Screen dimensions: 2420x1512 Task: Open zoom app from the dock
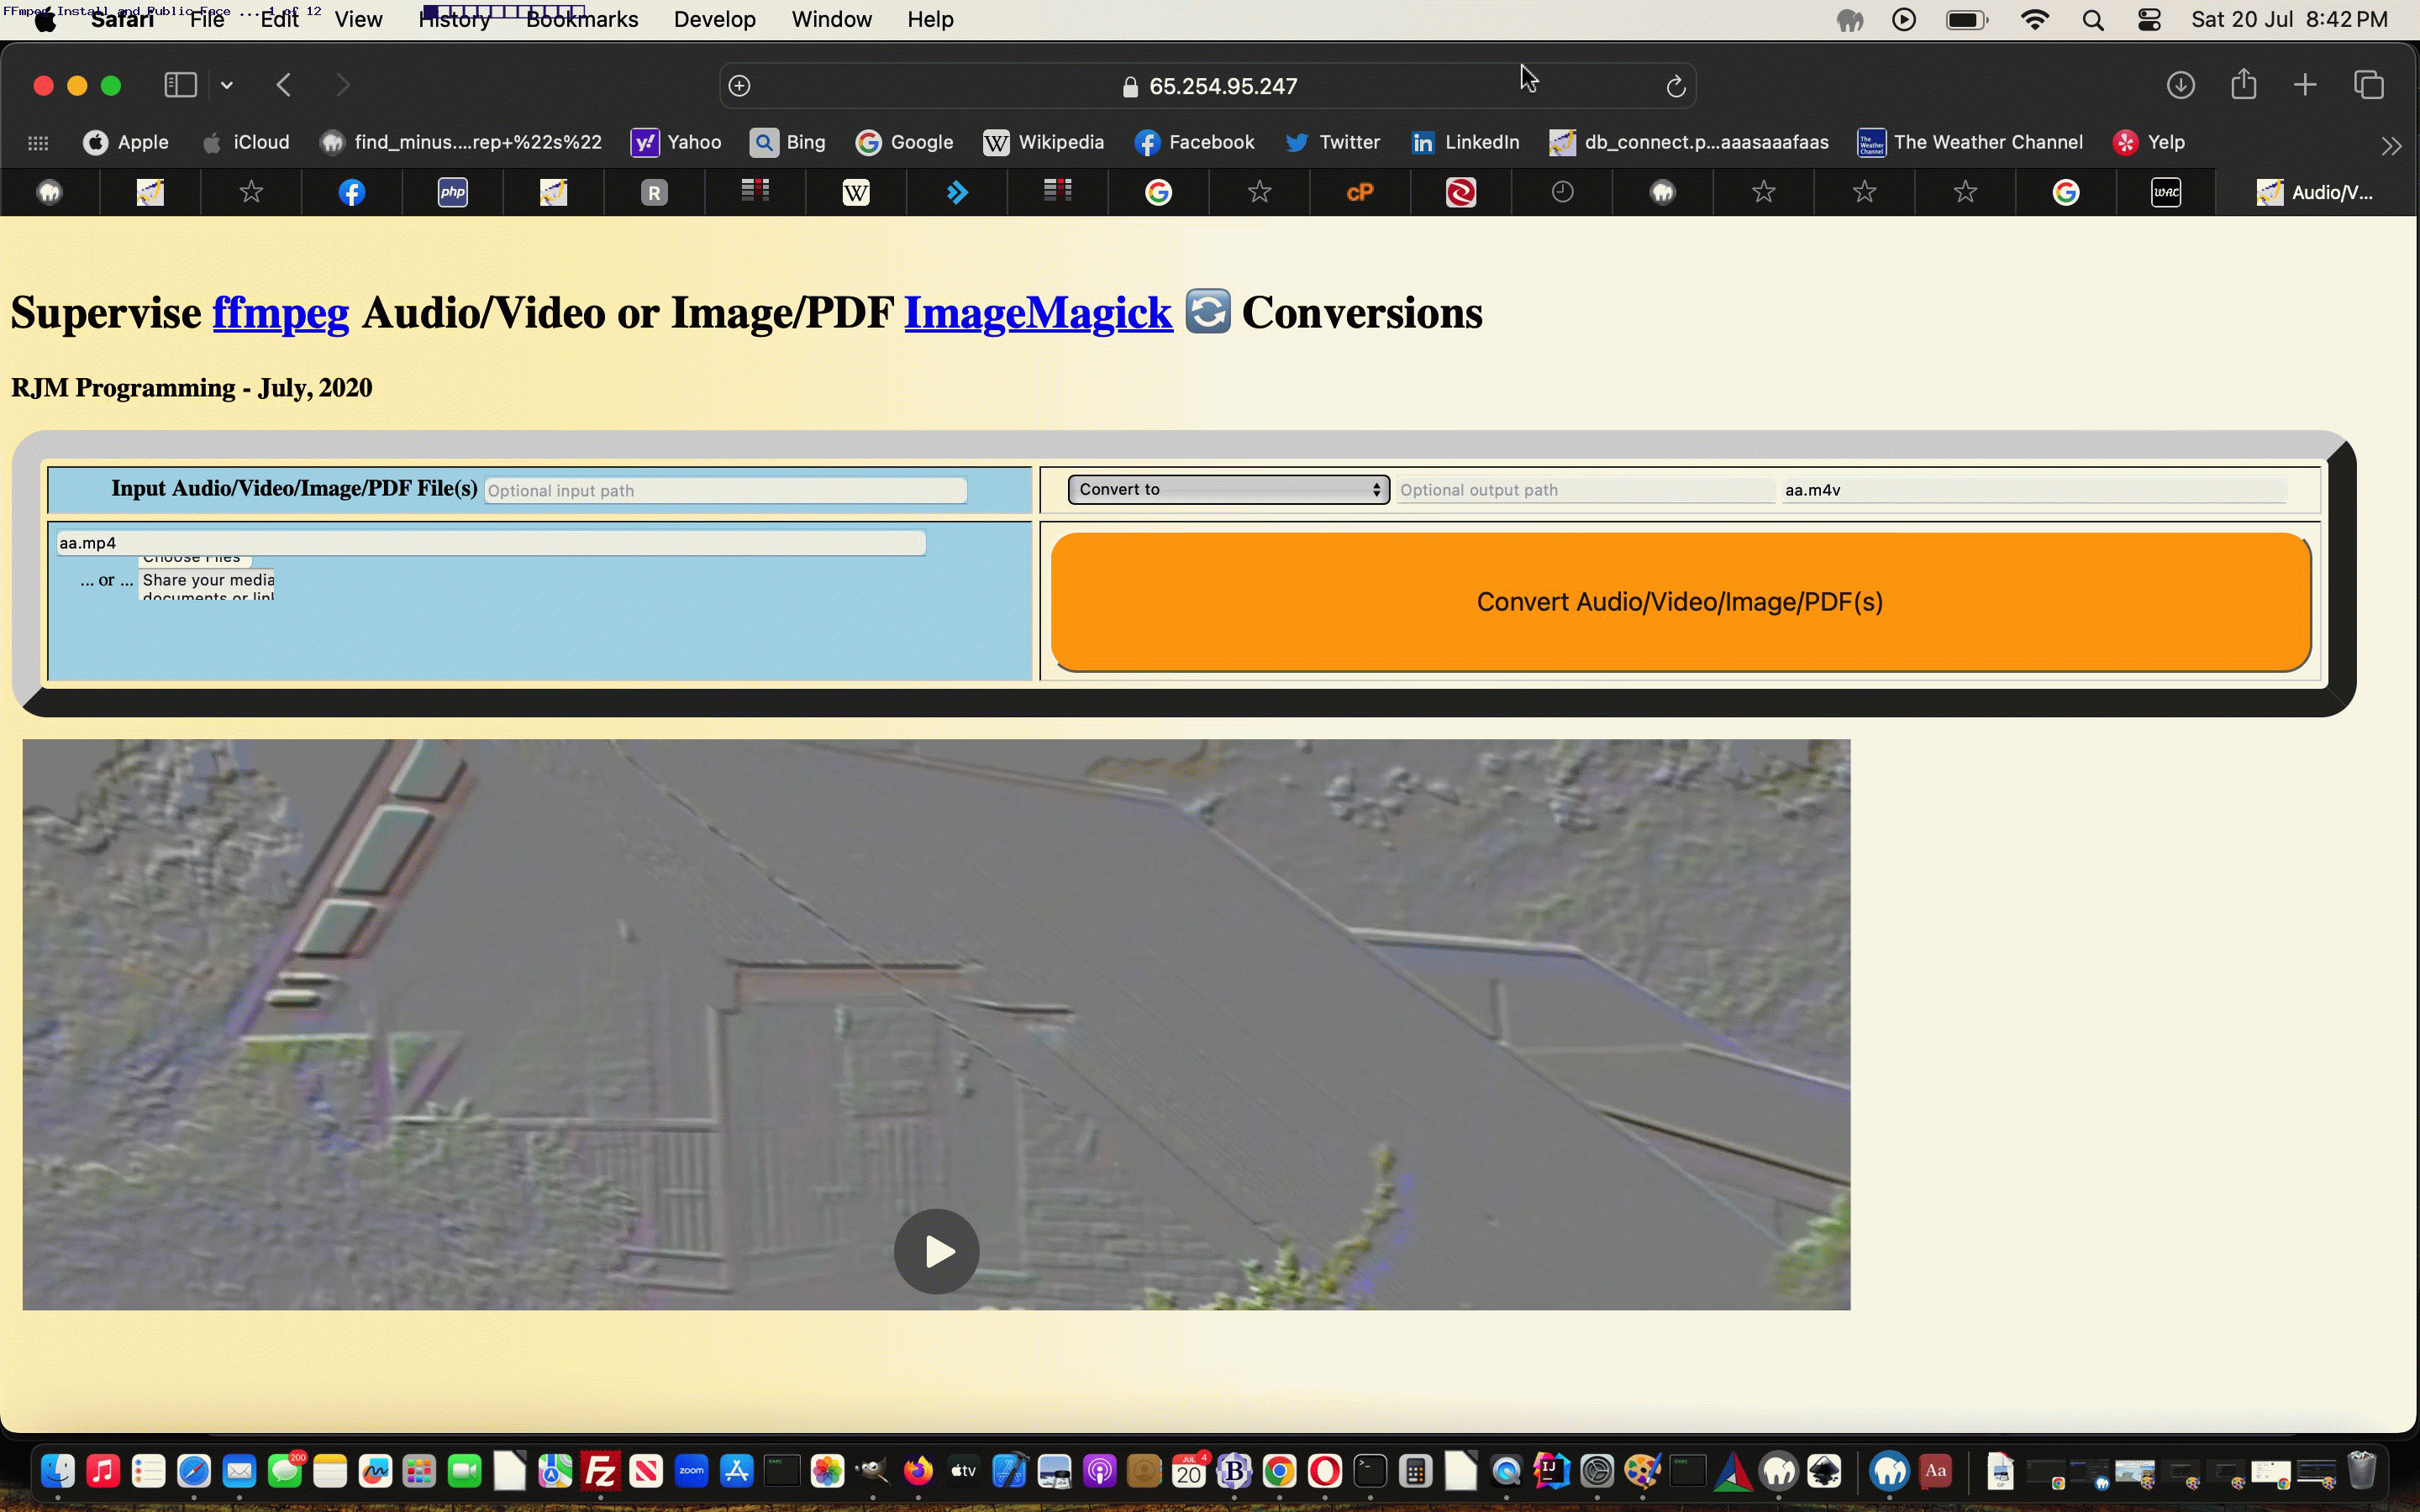[691, 1471]
